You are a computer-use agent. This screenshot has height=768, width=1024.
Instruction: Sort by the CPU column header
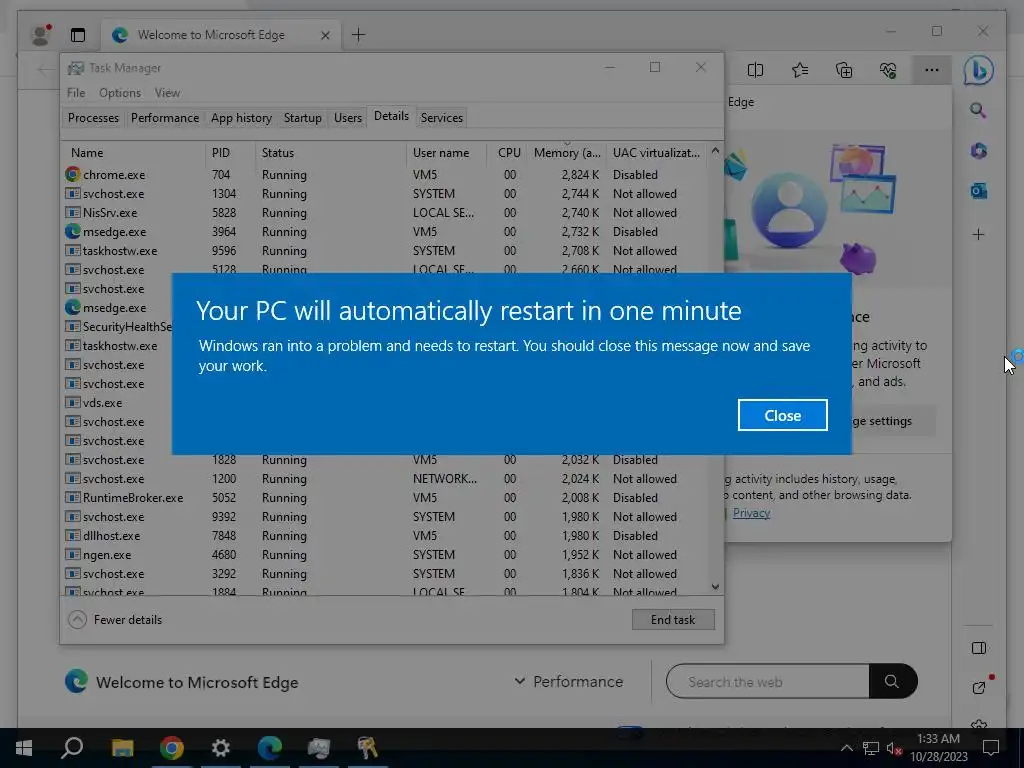507,153
